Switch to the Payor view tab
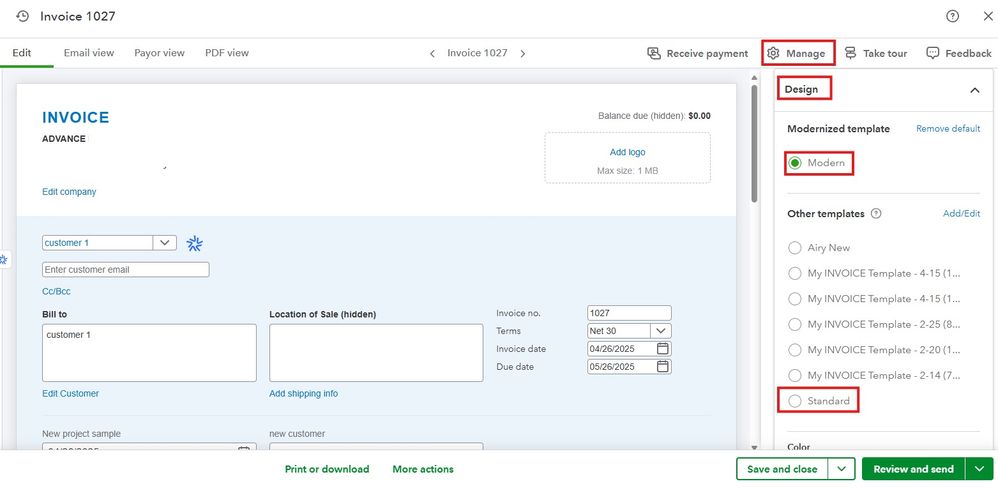The height and width of the screenshot is (488, 998). coord(159,53)
